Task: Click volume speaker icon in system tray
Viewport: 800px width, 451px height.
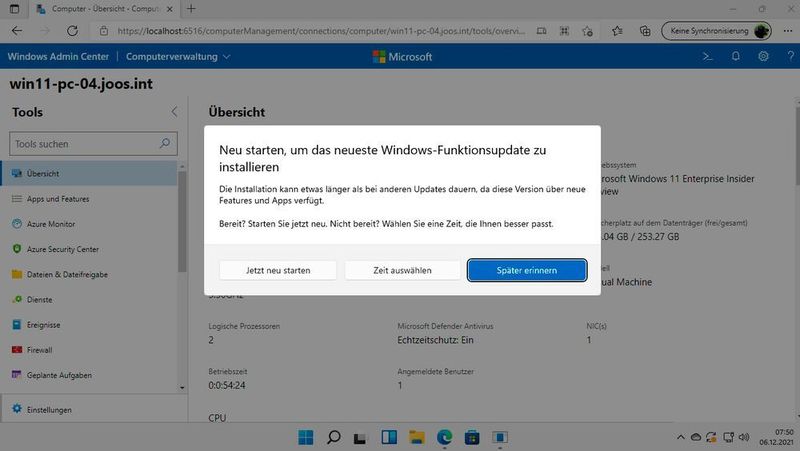Action: coord(744,437)
